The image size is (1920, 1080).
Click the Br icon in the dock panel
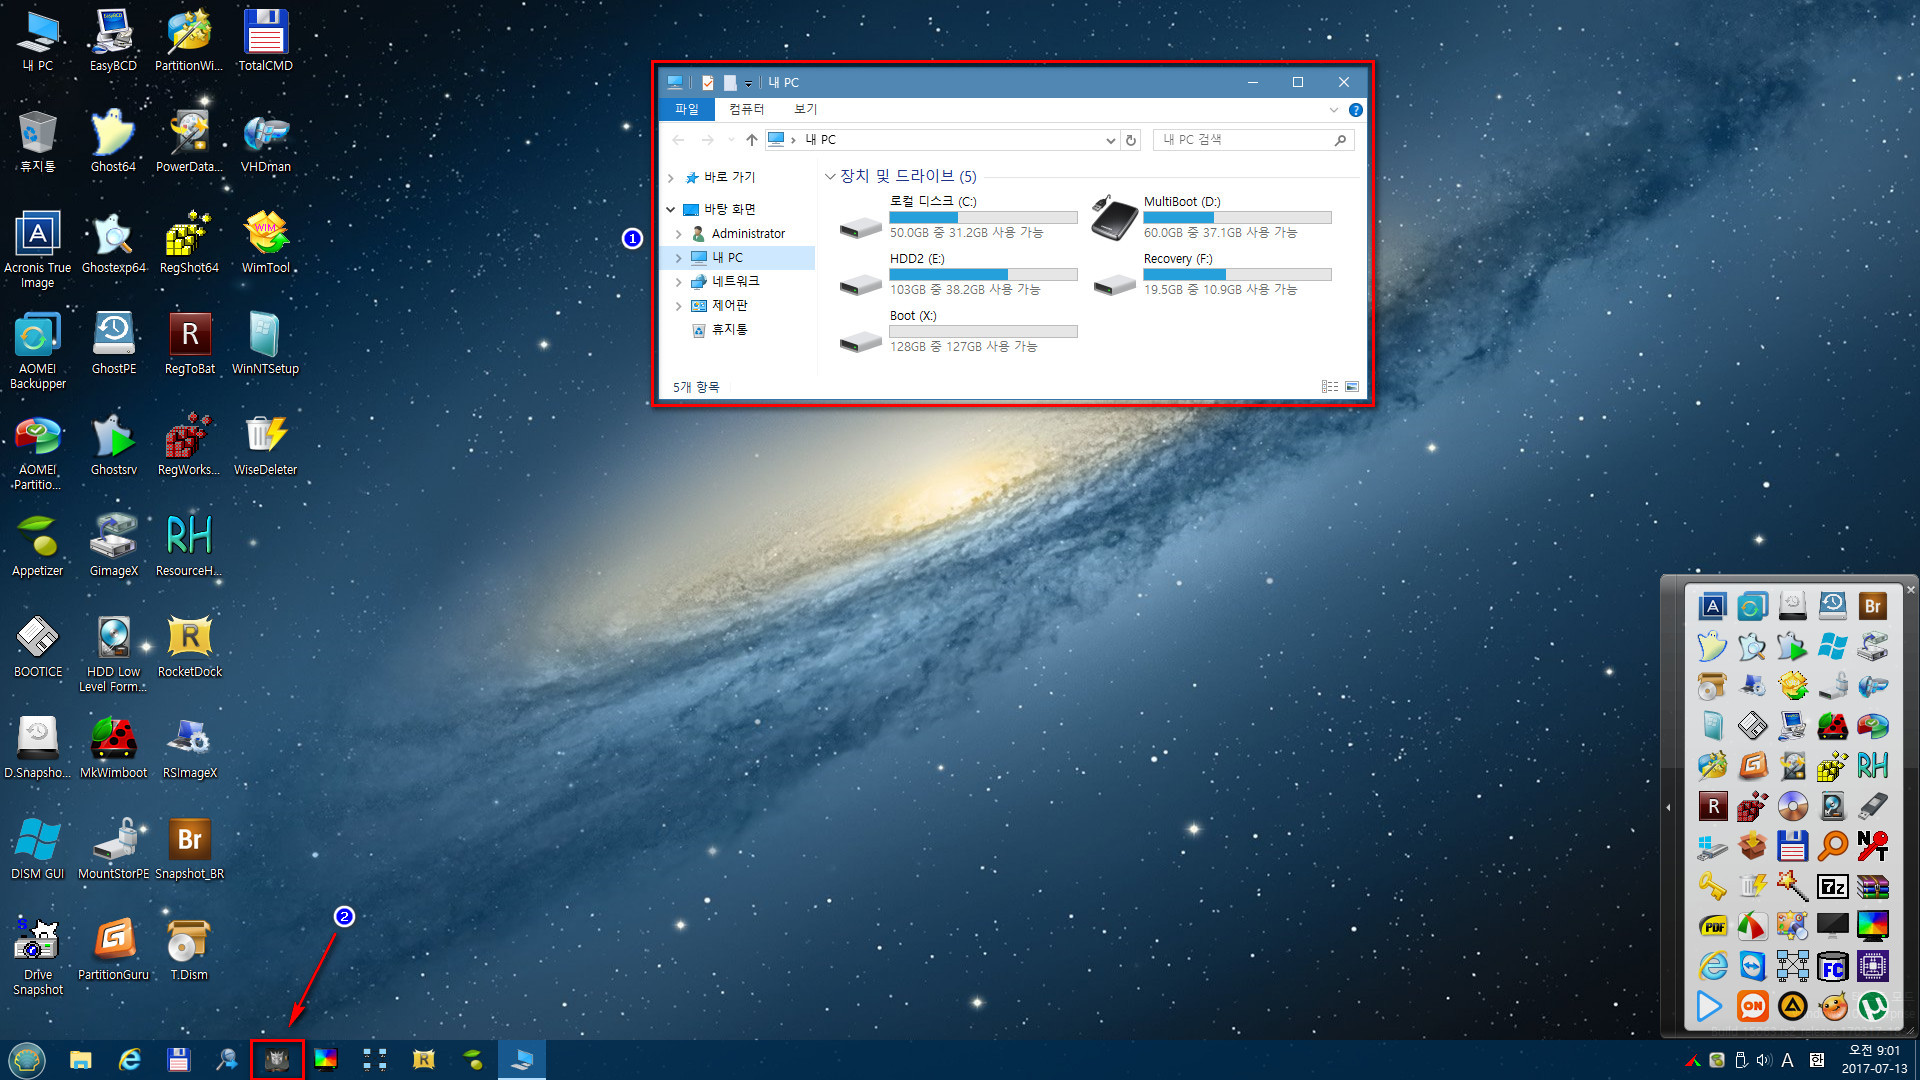click(x=1872, y=606)
